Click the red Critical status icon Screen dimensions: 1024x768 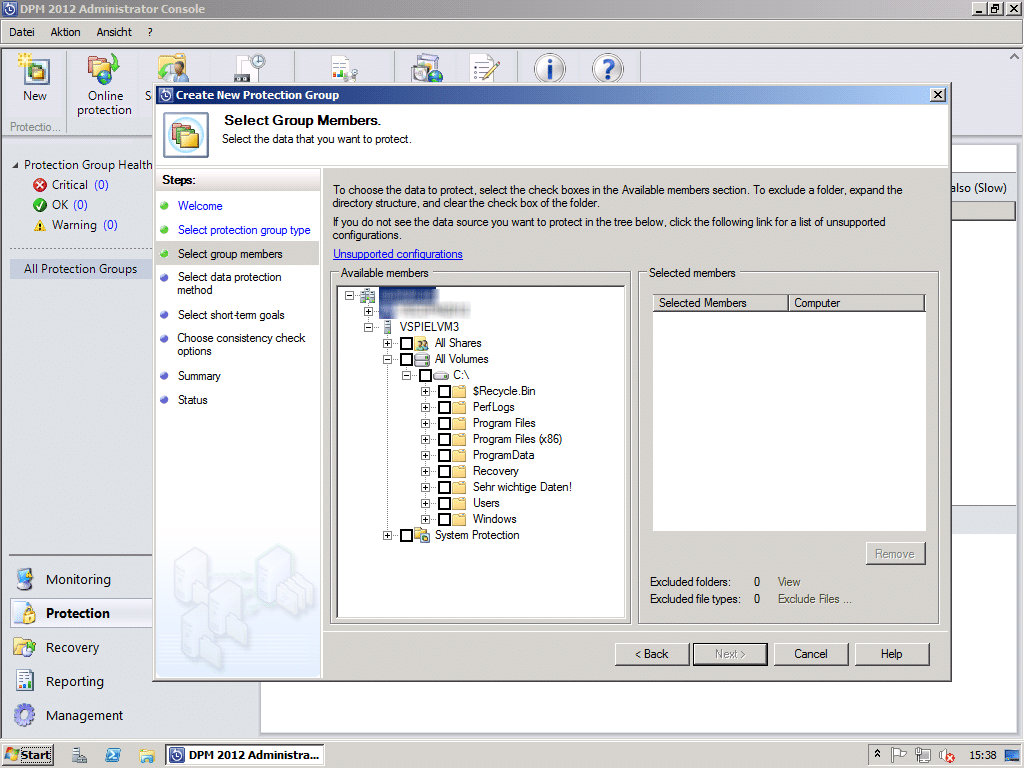point(40,185)
